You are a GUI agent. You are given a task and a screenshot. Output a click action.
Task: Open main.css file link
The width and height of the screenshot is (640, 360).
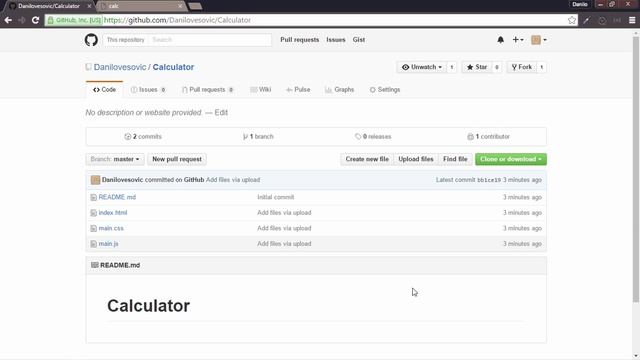(111, 228)
